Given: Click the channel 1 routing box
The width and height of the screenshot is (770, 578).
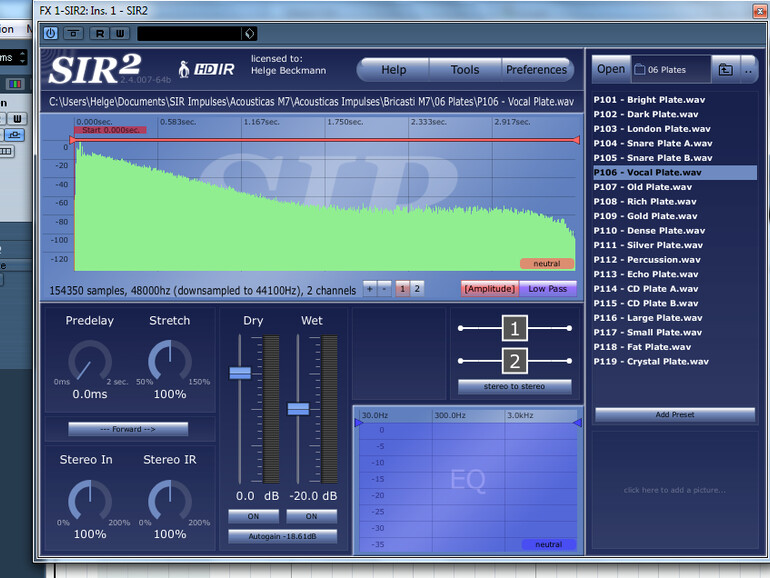Looking at the screenshot, I should (x=514, y=329).
